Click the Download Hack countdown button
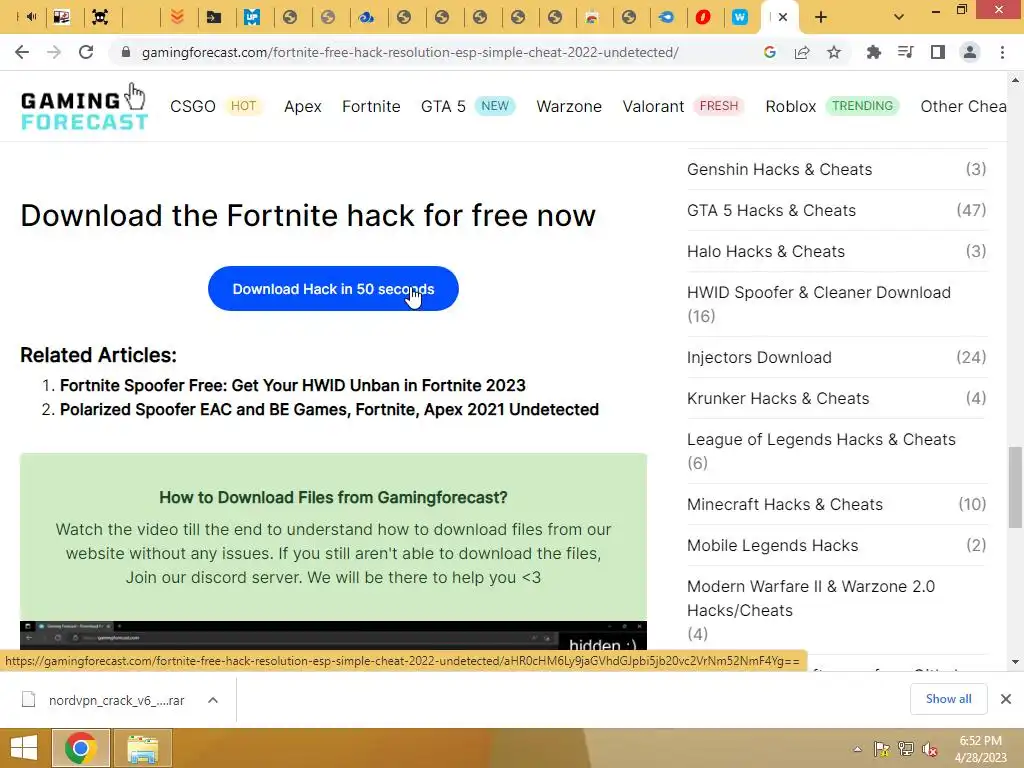Image resolution: width=1024 pixels, height=768 pixels. [333, 289]
